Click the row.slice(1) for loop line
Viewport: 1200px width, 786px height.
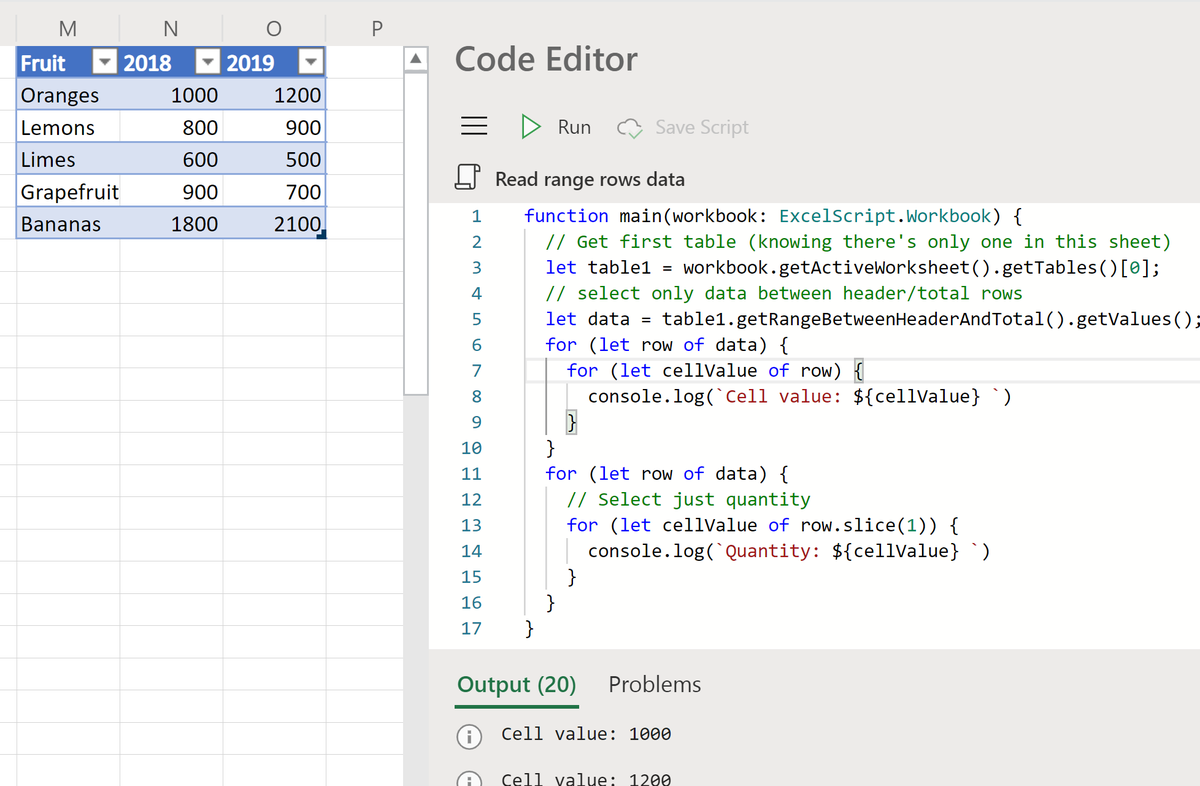(x=763, y=525)
